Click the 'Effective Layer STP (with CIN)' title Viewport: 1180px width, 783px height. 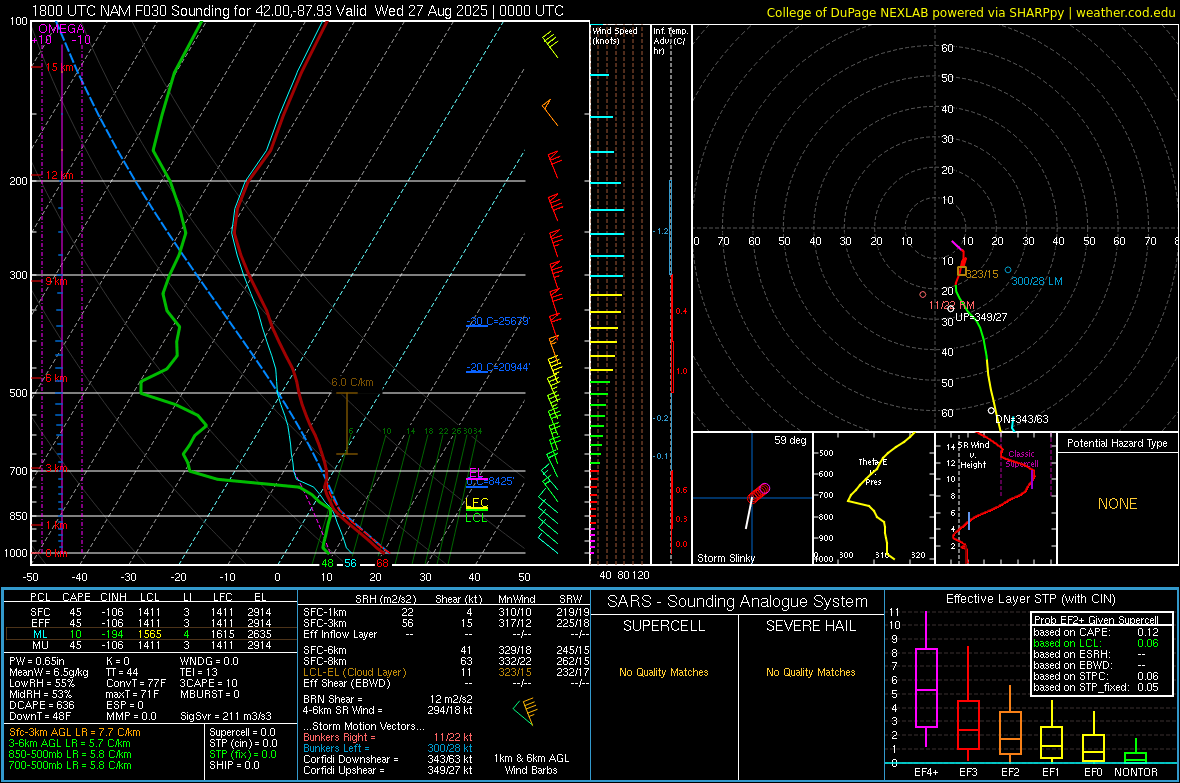click(x=1030, y=599)
